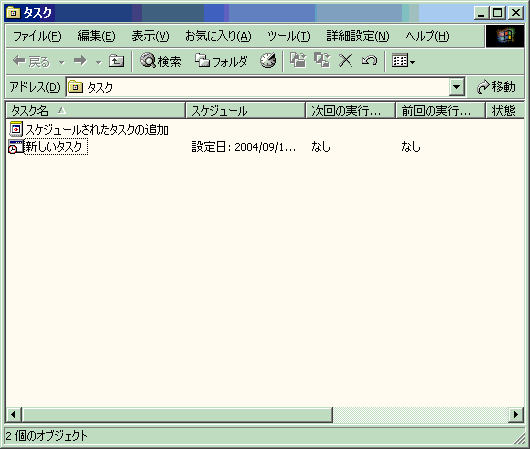Viewport: 530px width, 449px height.
Task: Click the title bar folder icon
Action: 13,13
